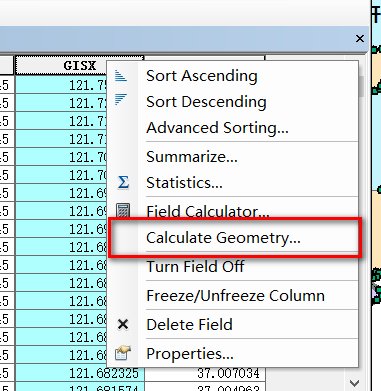Click the Delete Field X icon
Image resolution: width=381 pixels, height=391 pixels.
[123, 324]
